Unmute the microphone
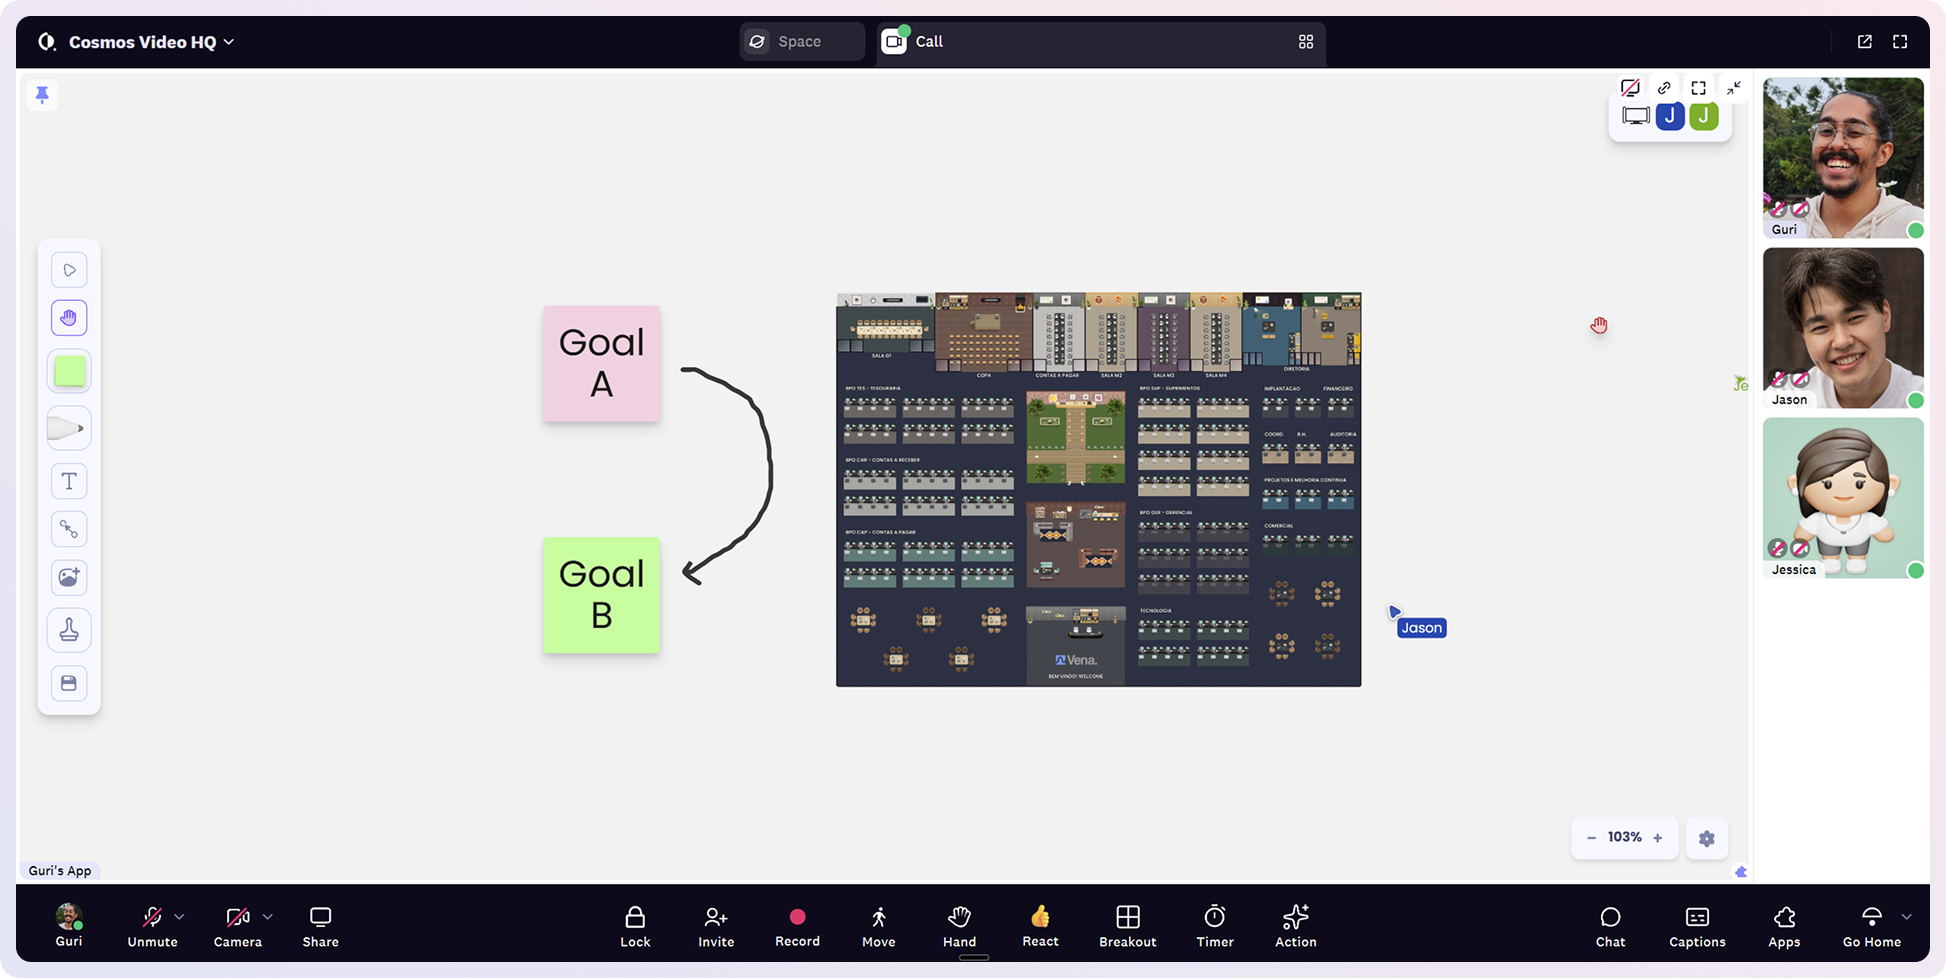Viewport: 1946px width, 978px height. click(152, 925)
